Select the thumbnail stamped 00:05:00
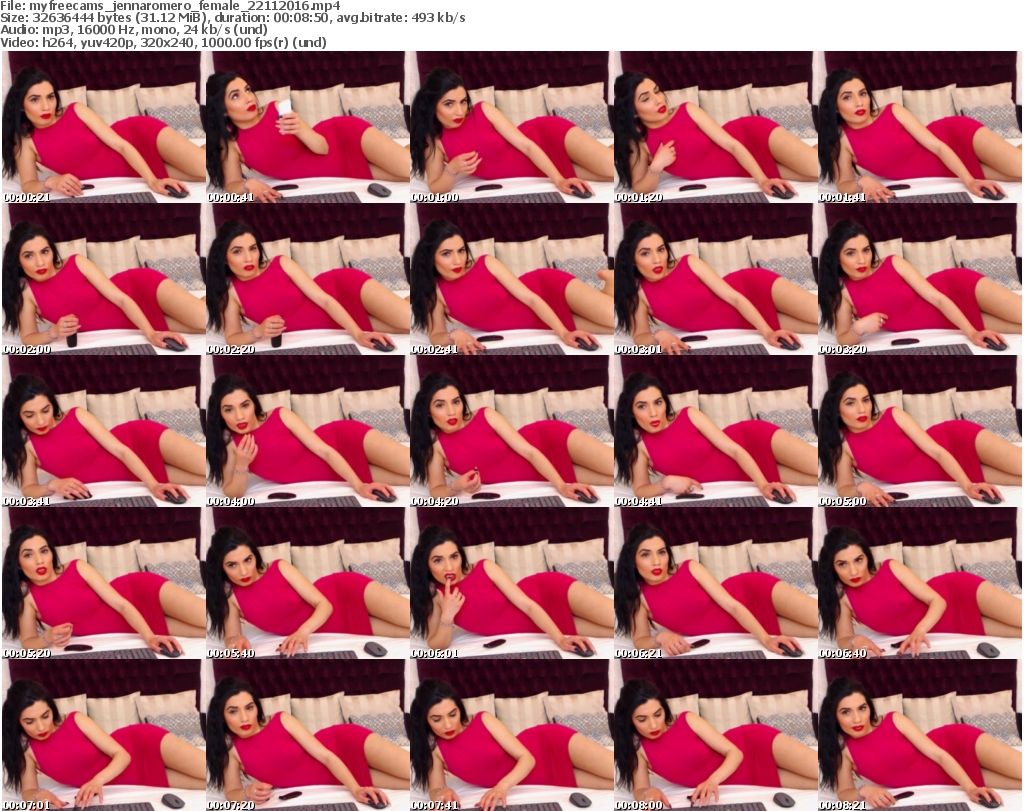The image size is (1024, 811). click(x=919, y=431)
